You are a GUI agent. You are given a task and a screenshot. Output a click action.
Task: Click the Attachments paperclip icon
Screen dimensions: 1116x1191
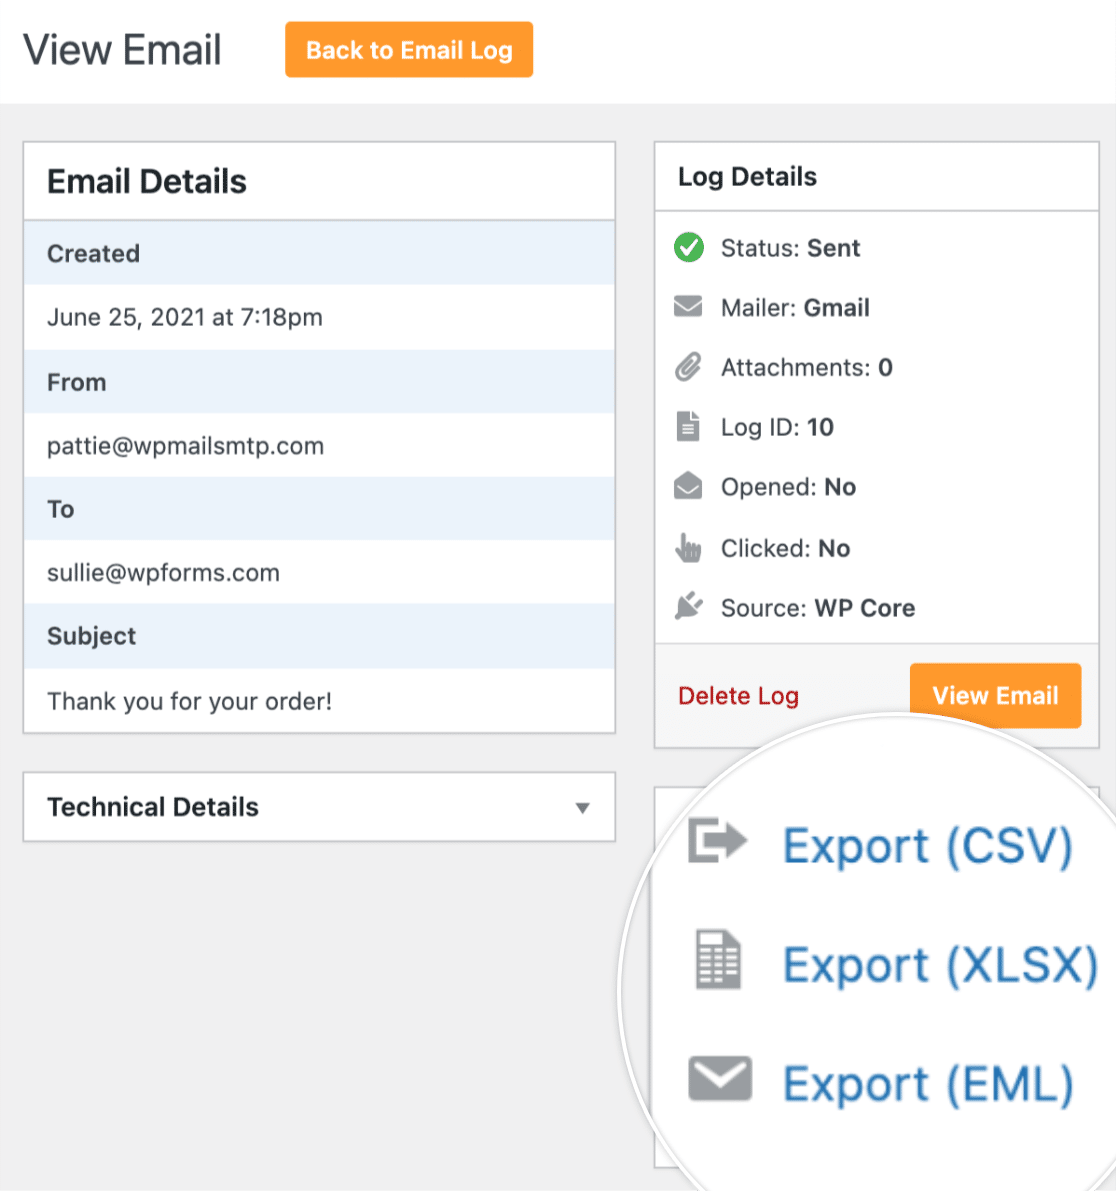688,367
